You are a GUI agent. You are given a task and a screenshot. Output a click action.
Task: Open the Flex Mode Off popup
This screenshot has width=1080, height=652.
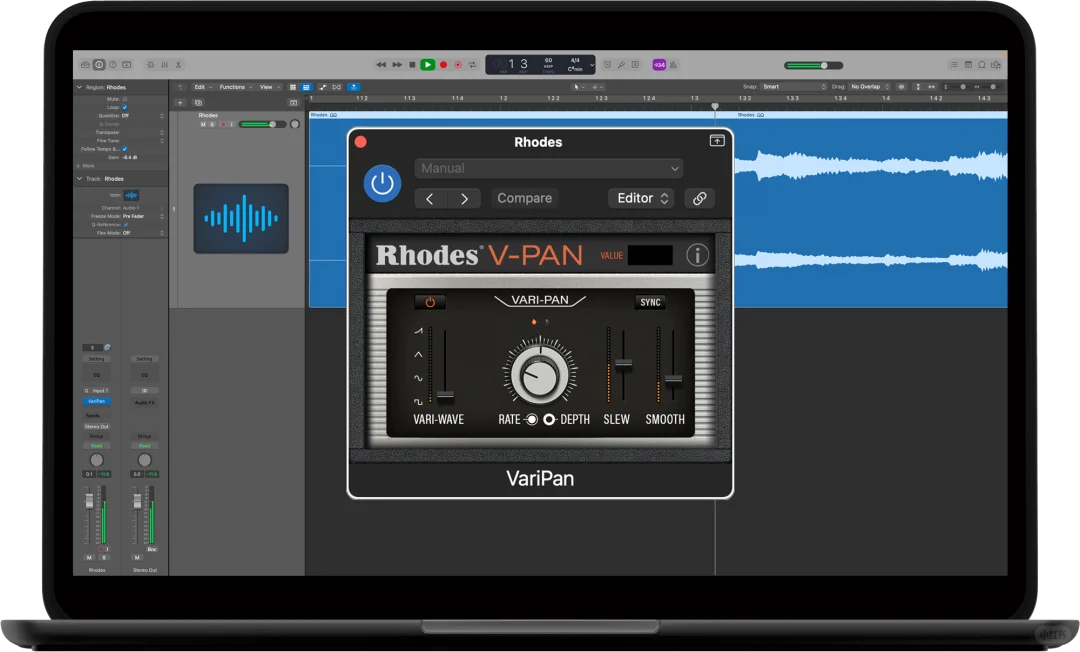pyautogui.click(x=143, y=233)
